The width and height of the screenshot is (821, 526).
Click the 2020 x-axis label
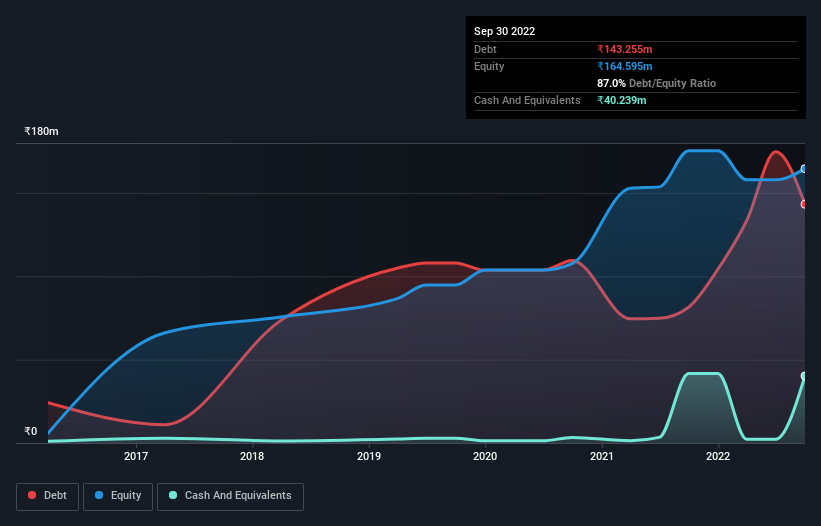tap(485, 456)
